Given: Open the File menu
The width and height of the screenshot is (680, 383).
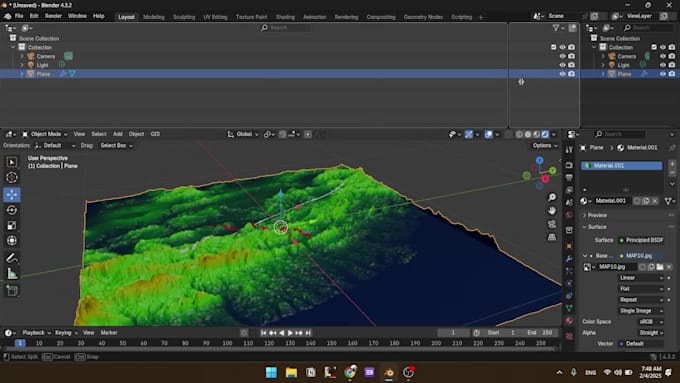Looking at the screenshot, I should [19, 16].
